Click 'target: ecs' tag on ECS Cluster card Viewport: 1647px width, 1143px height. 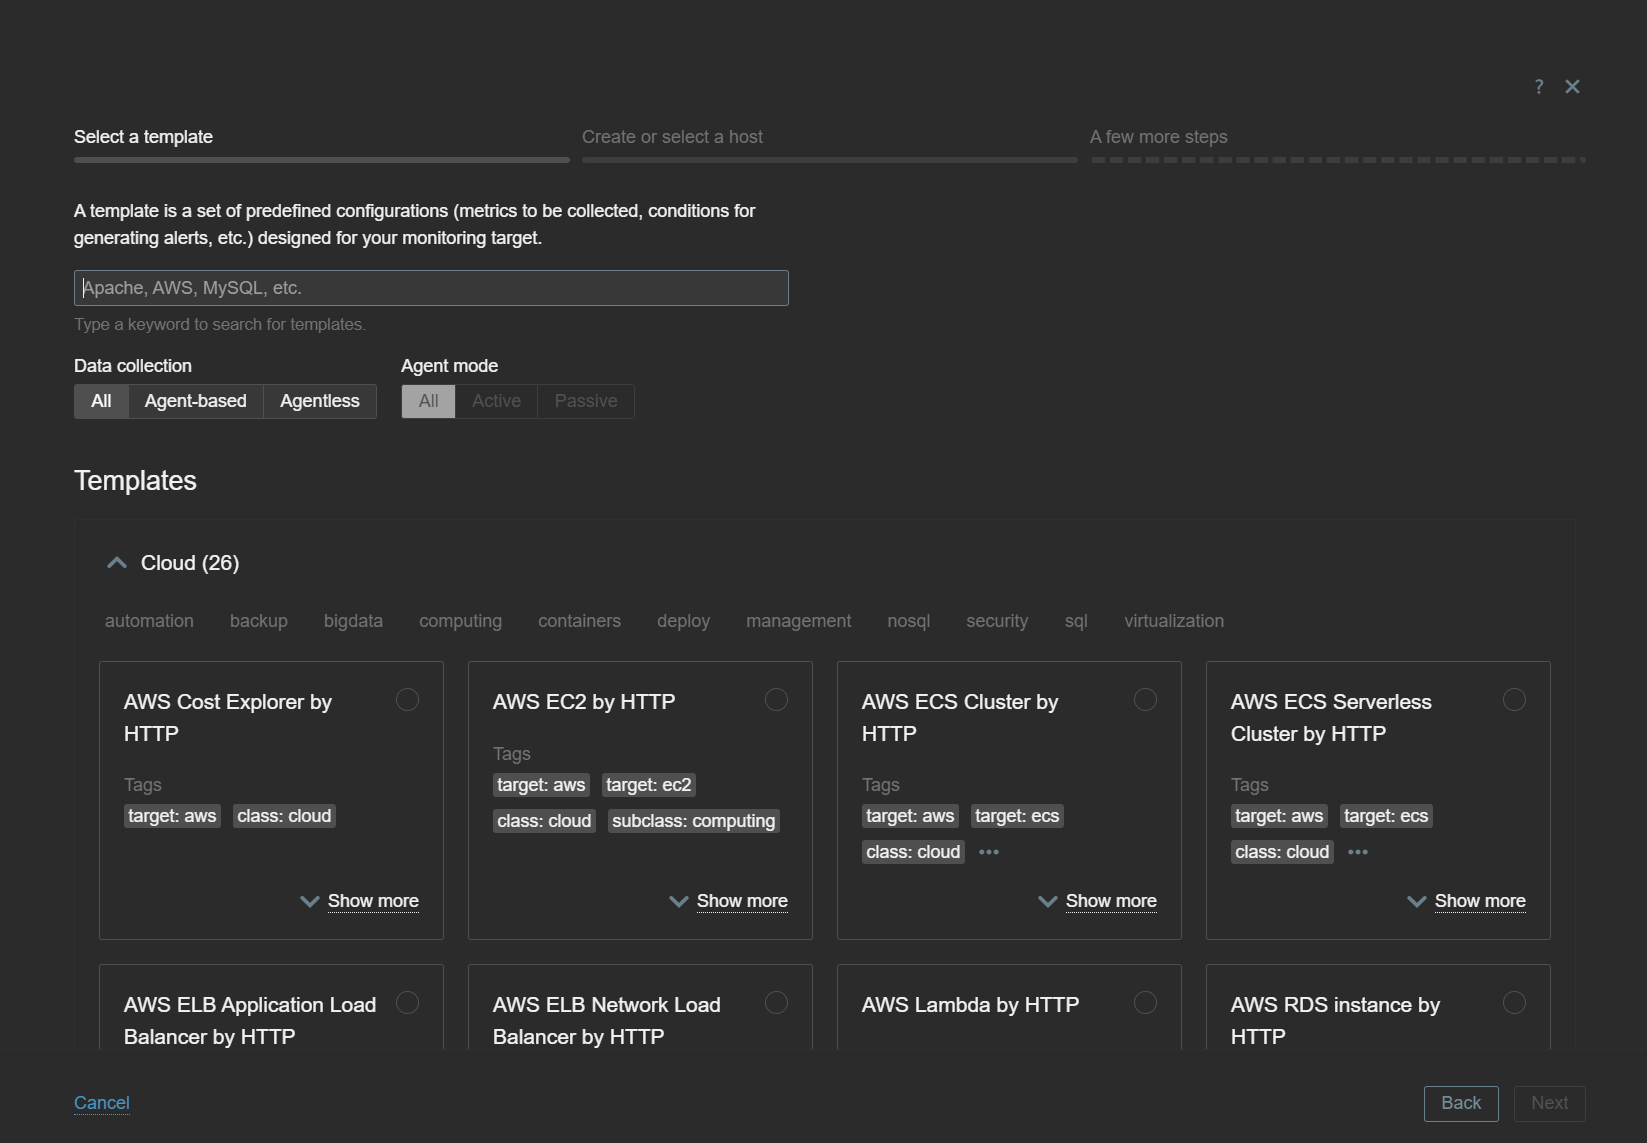pos(1017,816)
